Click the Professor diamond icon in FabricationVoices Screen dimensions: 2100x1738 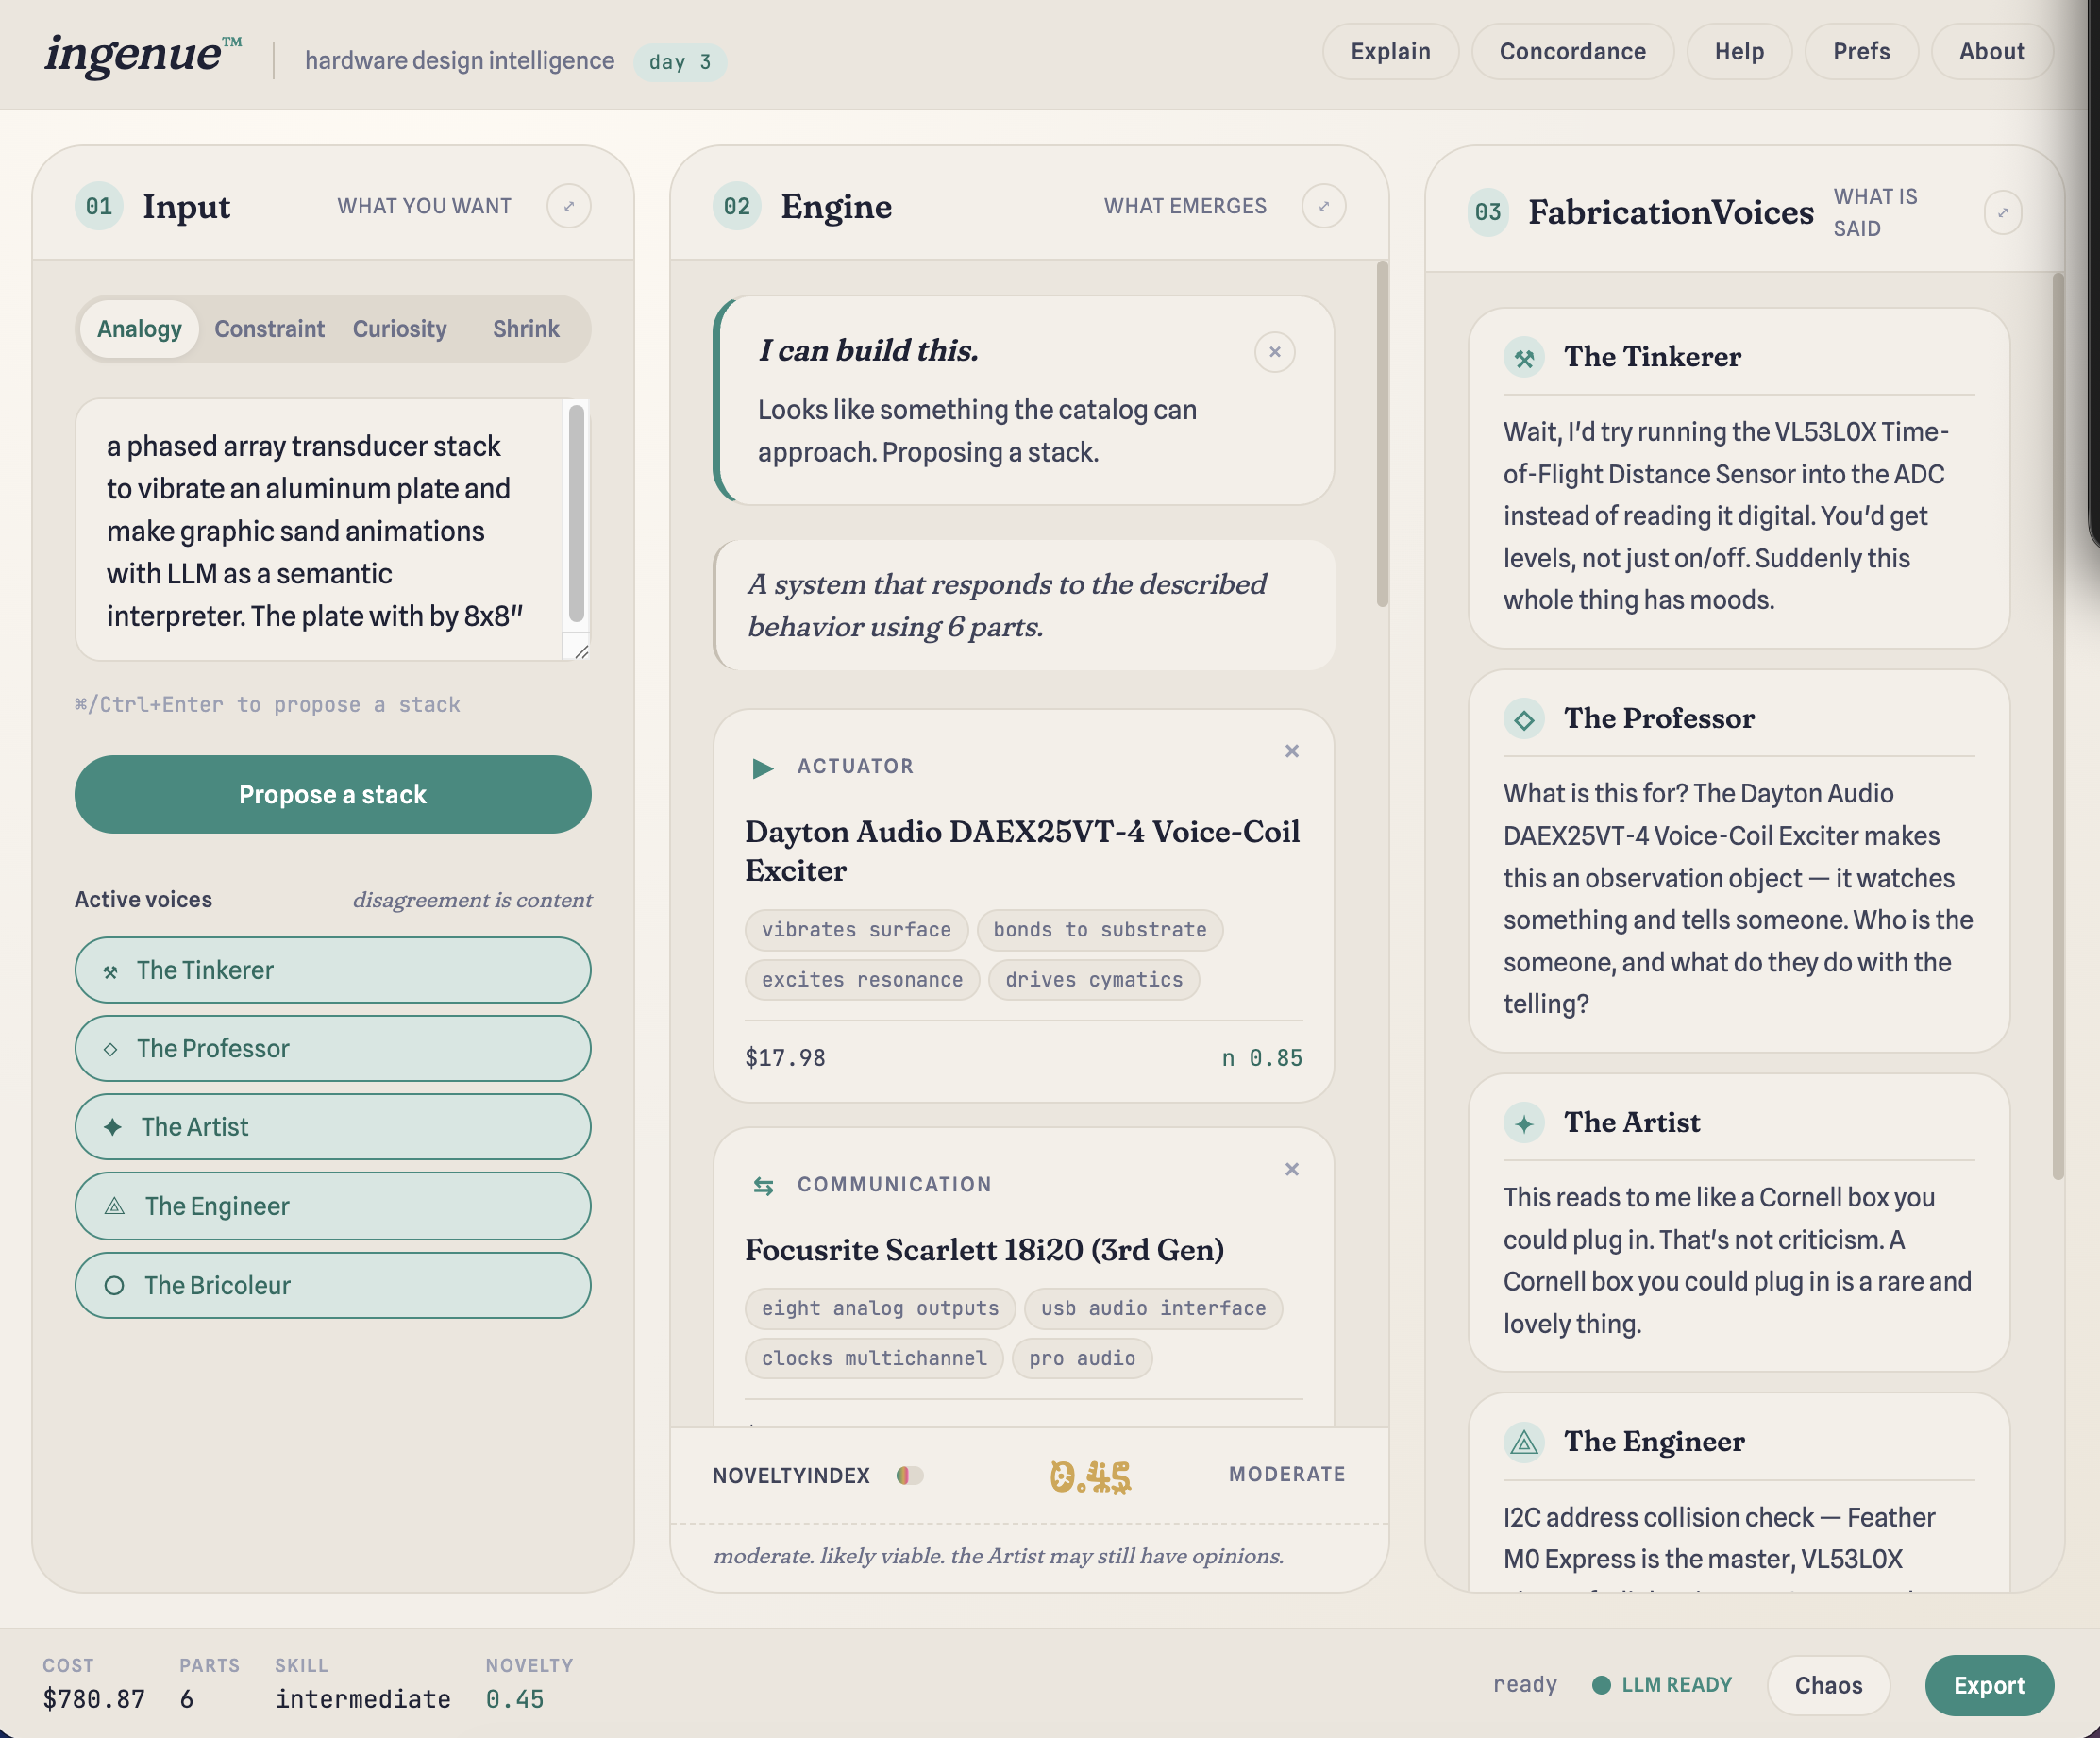[1523, 719]
